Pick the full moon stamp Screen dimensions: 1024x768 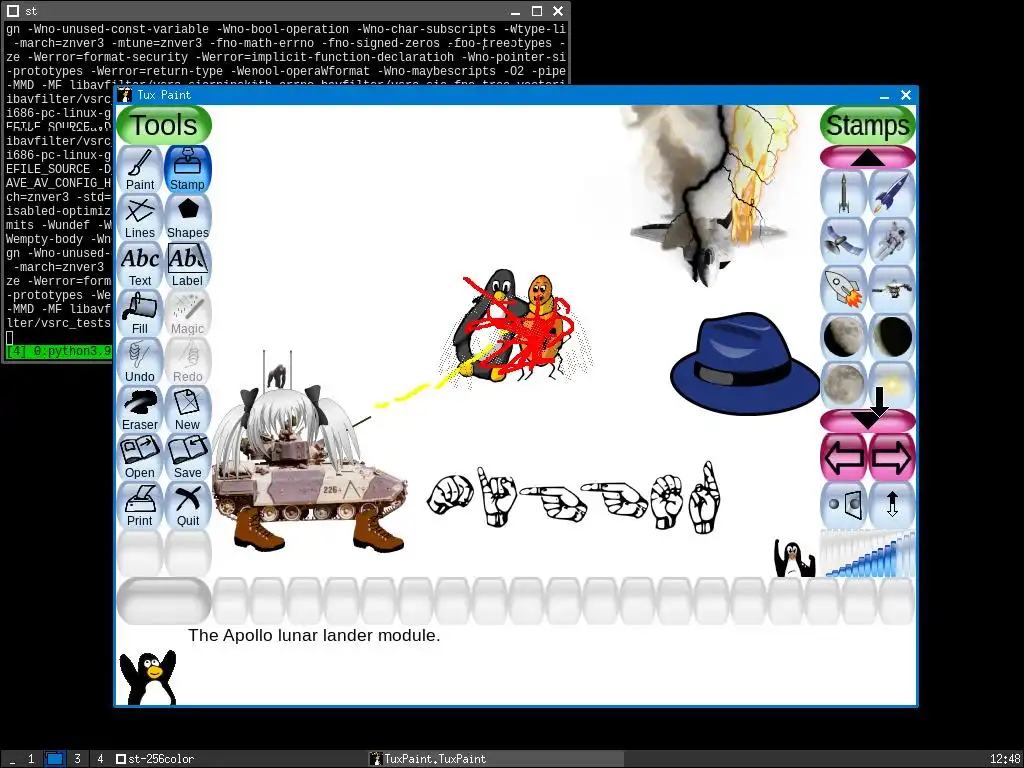point(844,385)
